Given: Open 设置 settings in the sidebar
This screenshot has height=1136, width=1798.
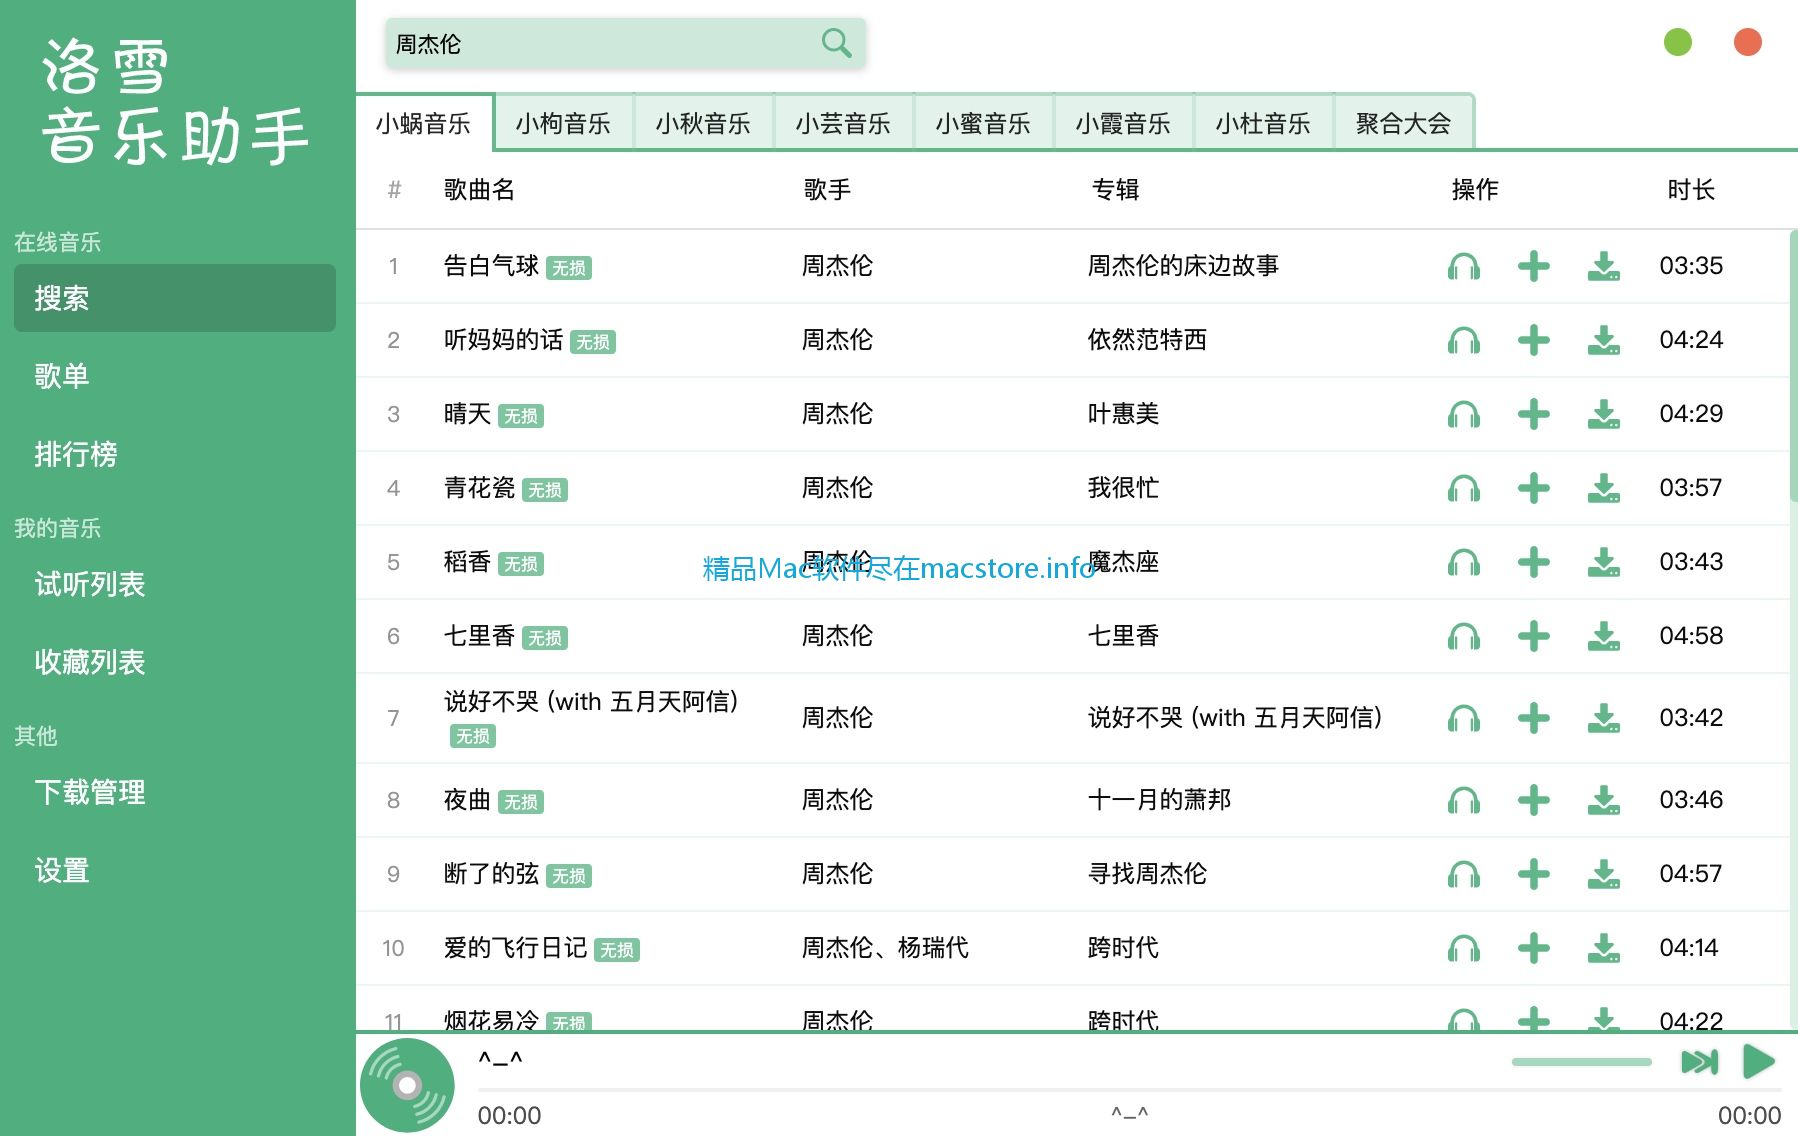Looking at the screenshot, I should (x=175, y=870).
